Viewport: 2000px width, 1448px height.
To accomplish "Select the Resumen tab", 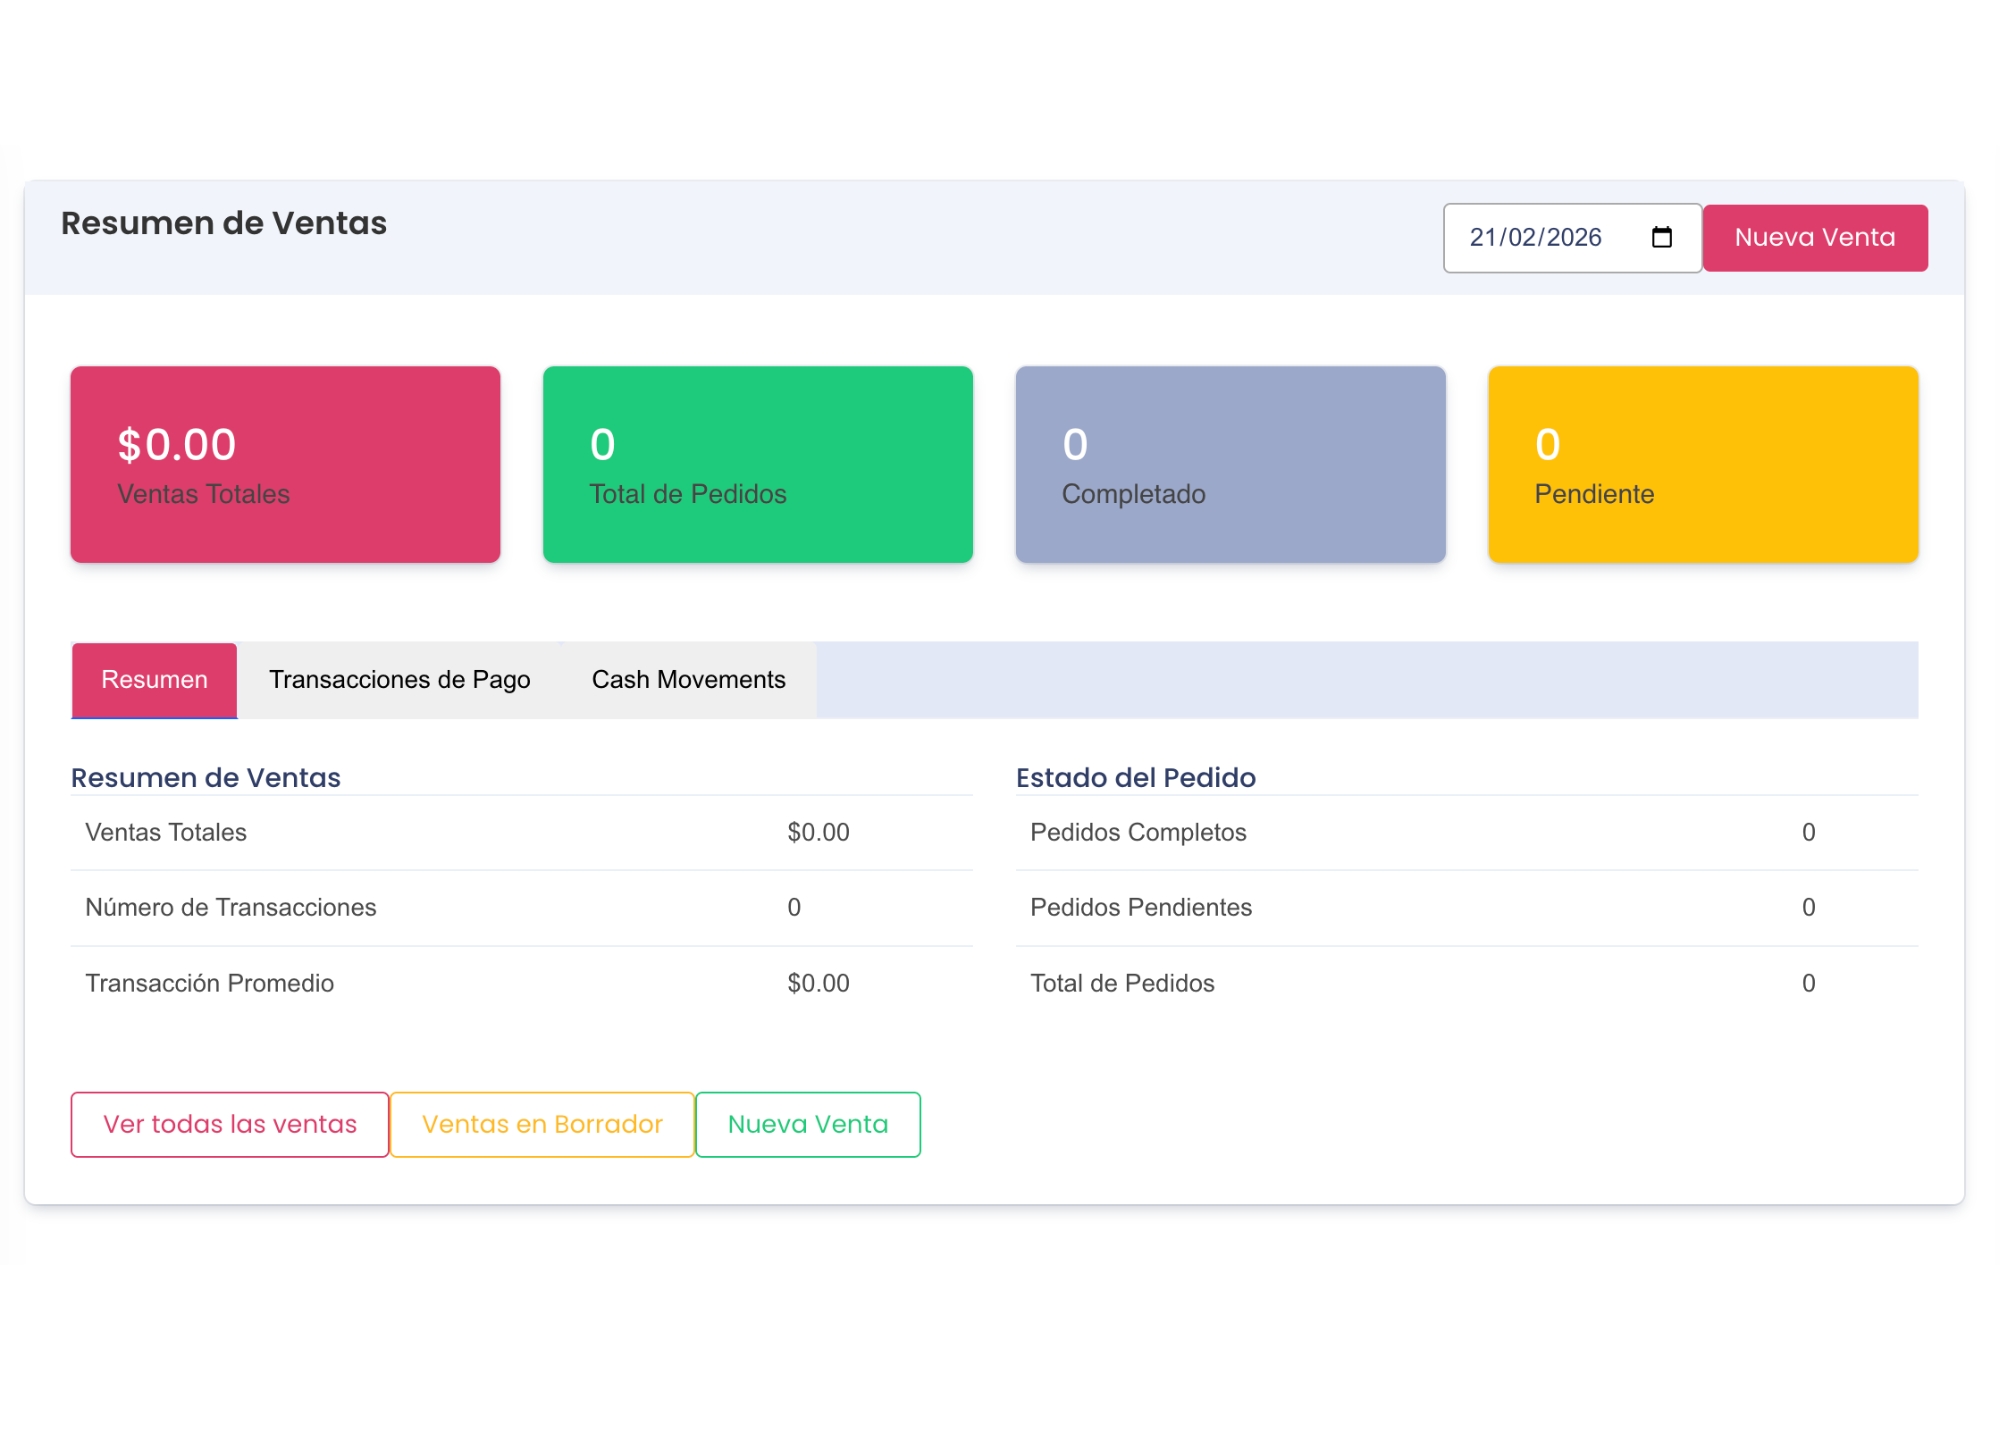I will pyautogui.click(x=154, y=680).
